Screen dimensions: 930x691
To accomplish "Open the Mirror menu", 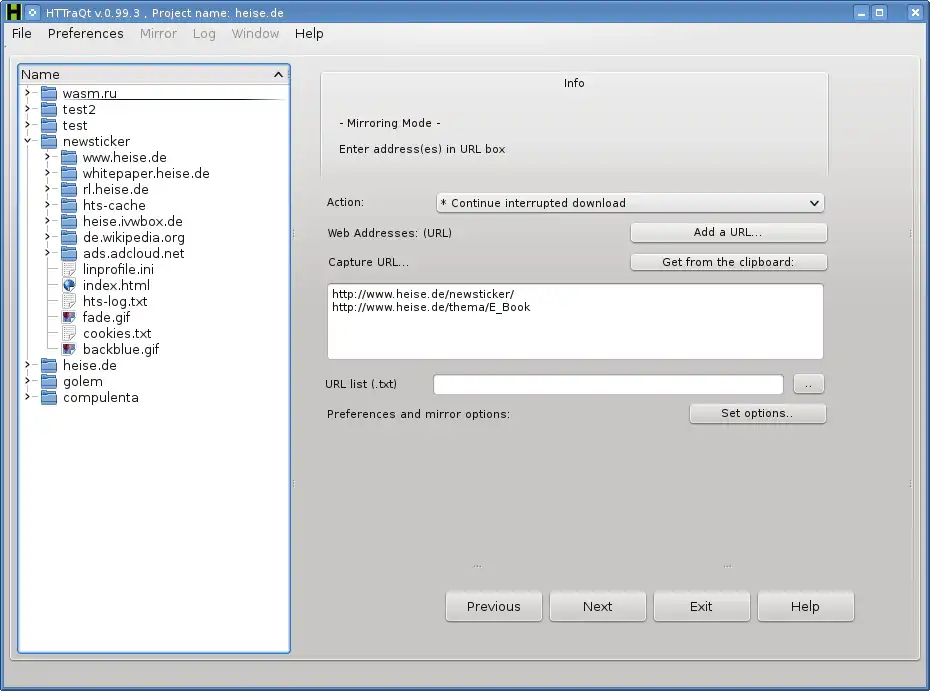I will tap(158, 33).
